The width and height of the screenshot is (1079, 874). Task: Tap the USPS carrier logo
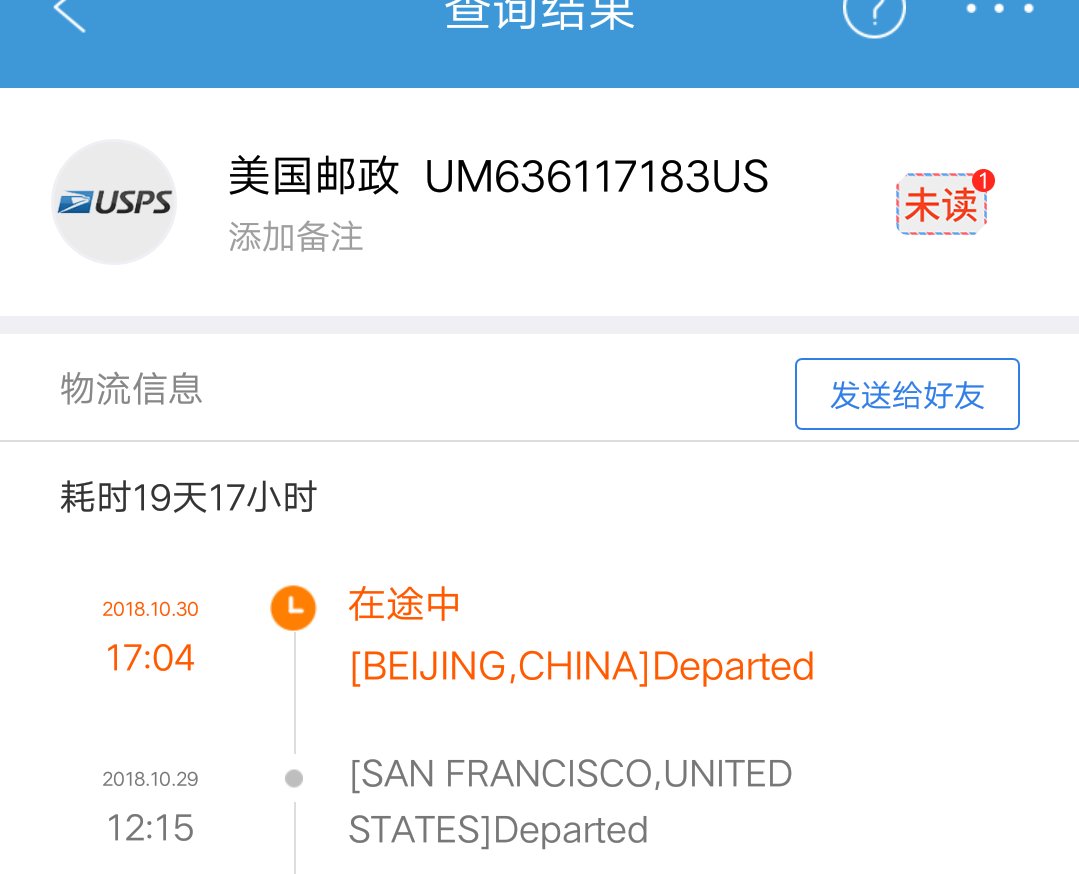tap(114, 203)
